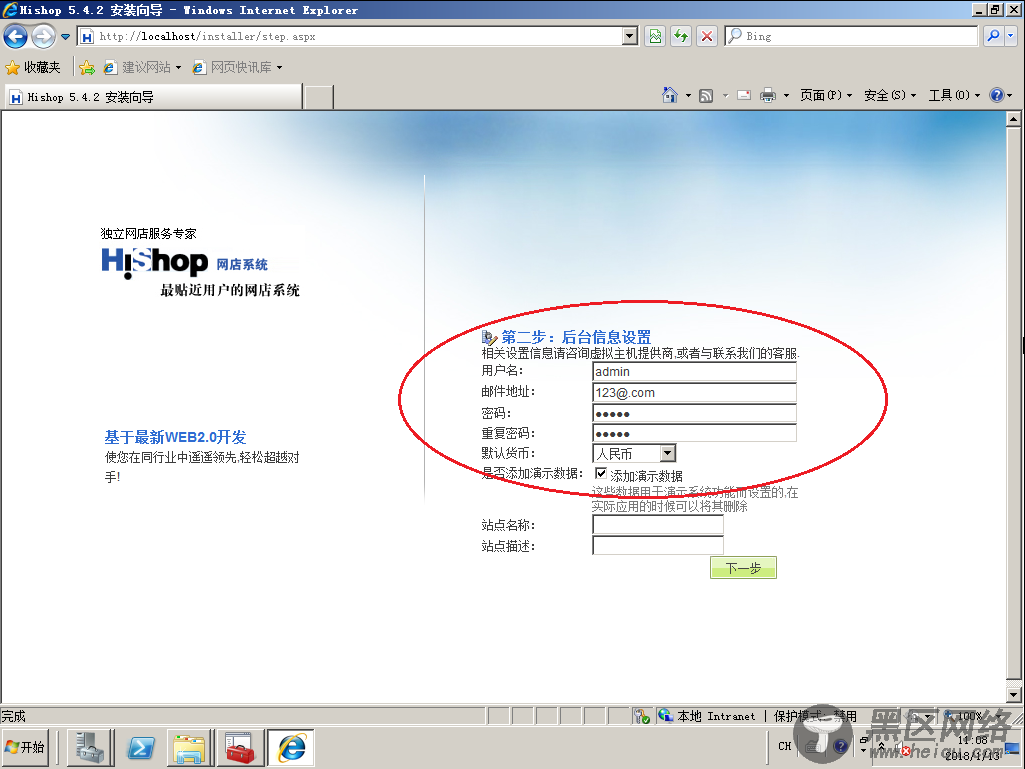The height and width of the screenshot is (769, 1025).
Task: Open the recent pages dropdown arrow
Action: pyautogui.click(x=65, y=37)
